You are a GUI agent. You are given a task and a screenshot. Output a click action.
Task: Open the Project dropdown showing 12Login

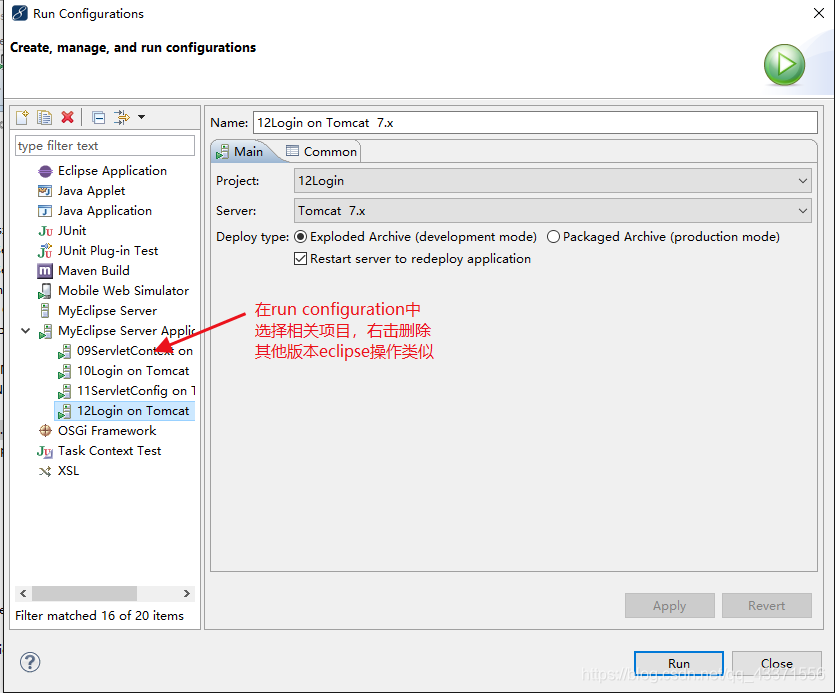(x=553, y=181)
